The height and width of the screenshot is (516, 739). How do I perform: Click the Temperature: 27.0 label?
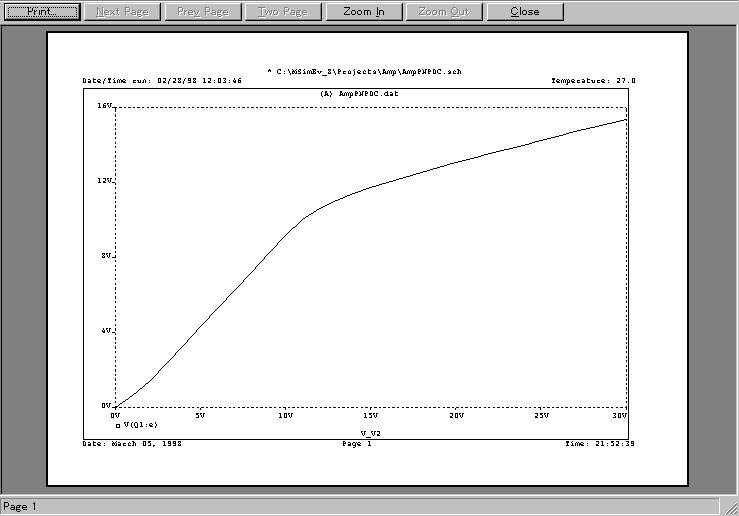(593, 80)
